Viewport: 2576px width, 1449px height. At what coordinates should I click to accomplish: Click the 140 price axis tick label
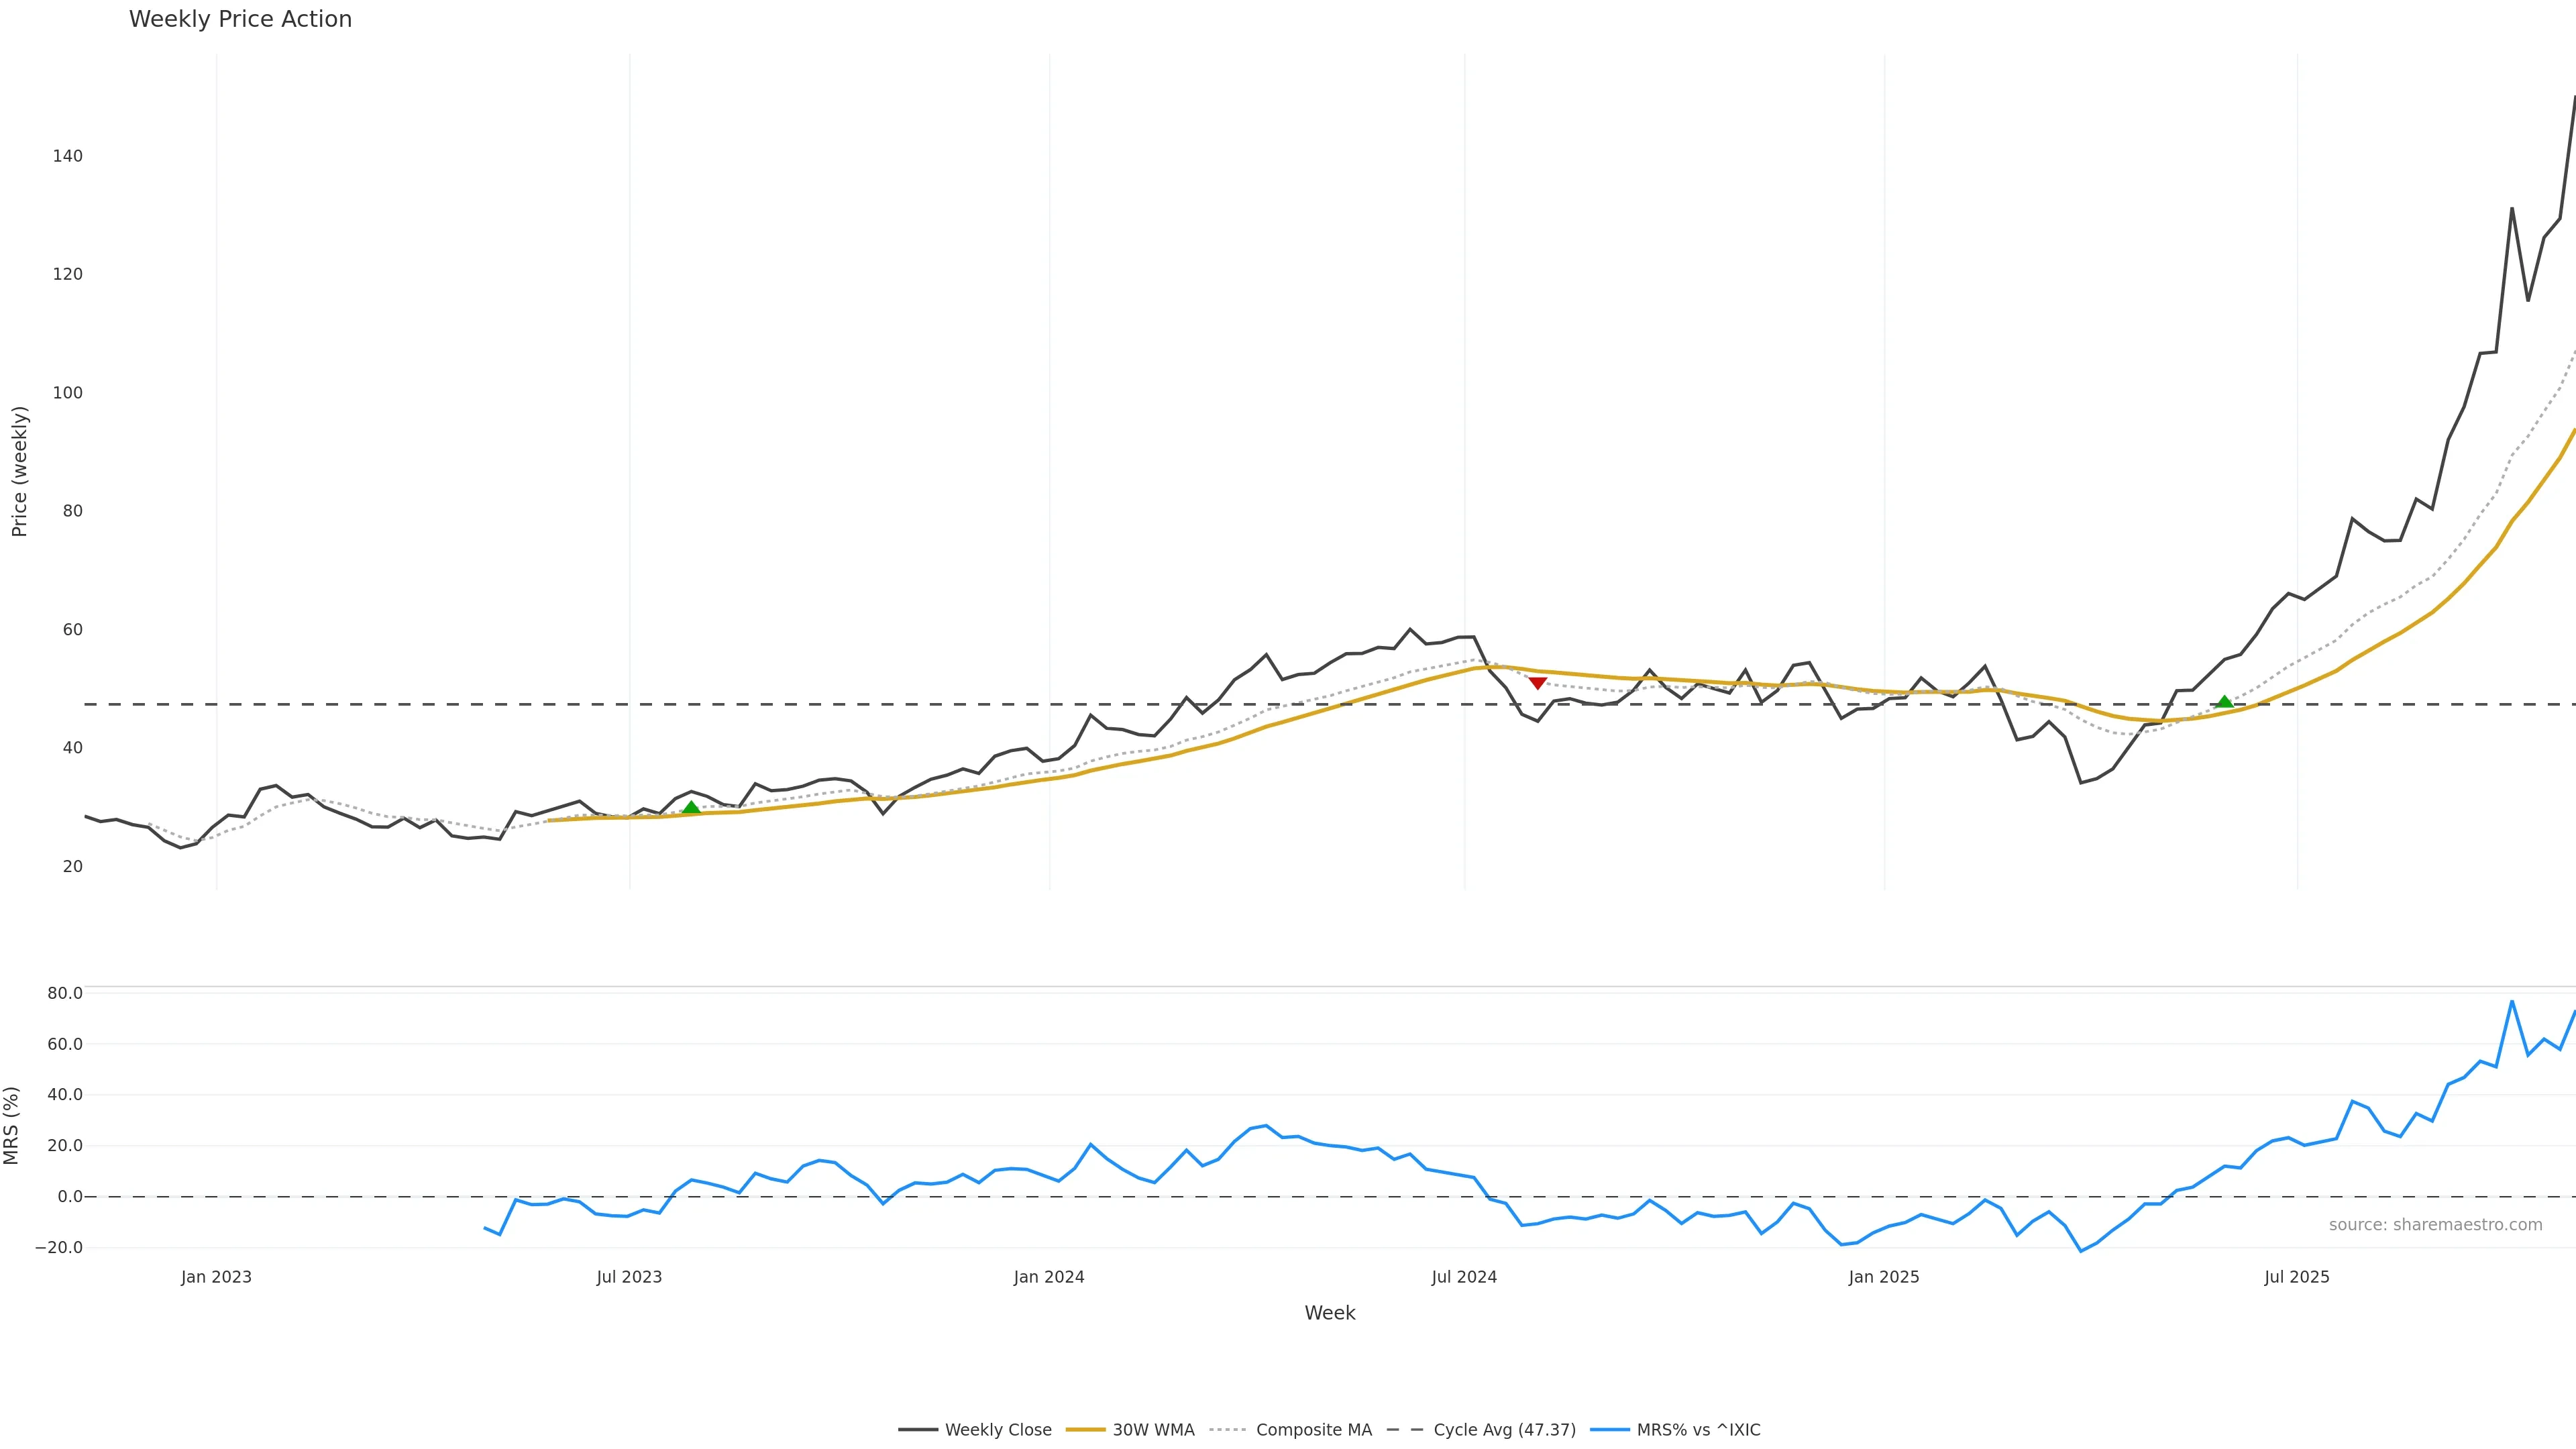tap(68, 156)
